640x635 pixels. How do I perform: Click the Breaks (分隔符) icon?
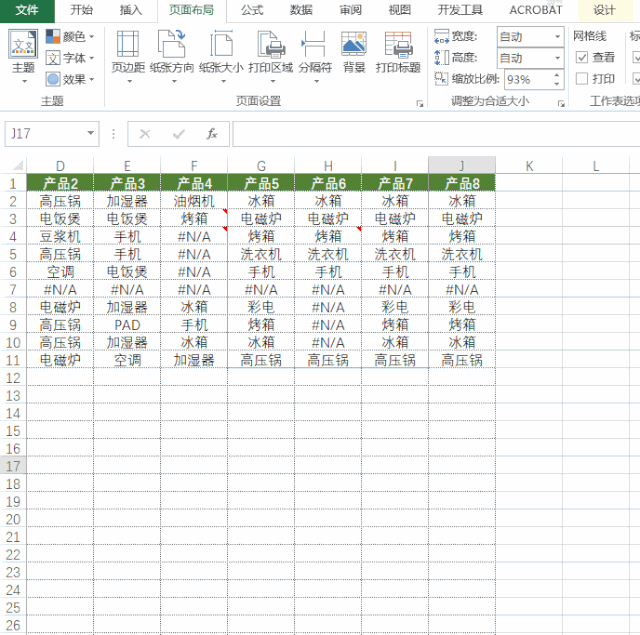[315, 44]
